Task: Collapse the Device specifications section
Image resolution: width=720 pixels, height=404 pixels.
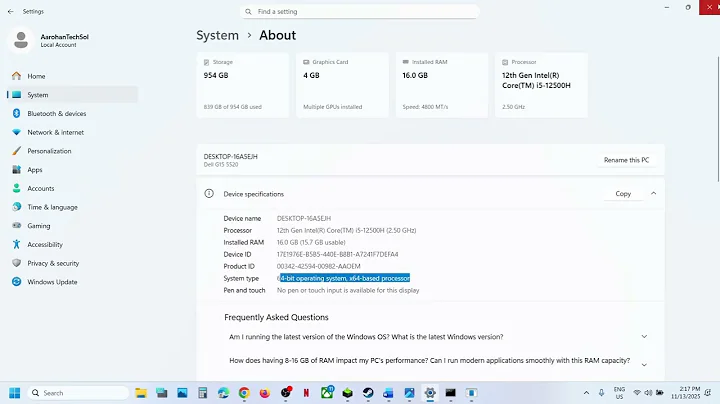Action: [653, 194]
